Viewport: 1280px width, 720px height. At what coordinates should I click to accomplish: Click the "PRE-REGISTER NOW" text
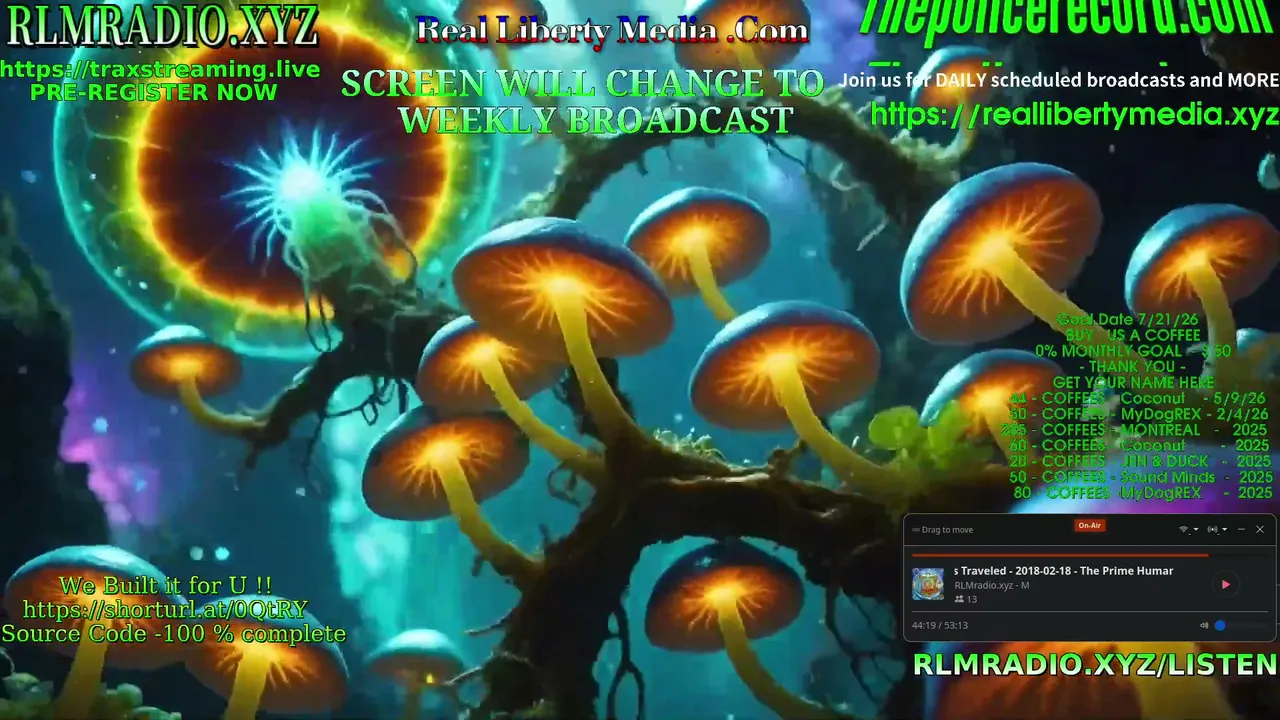154,93
